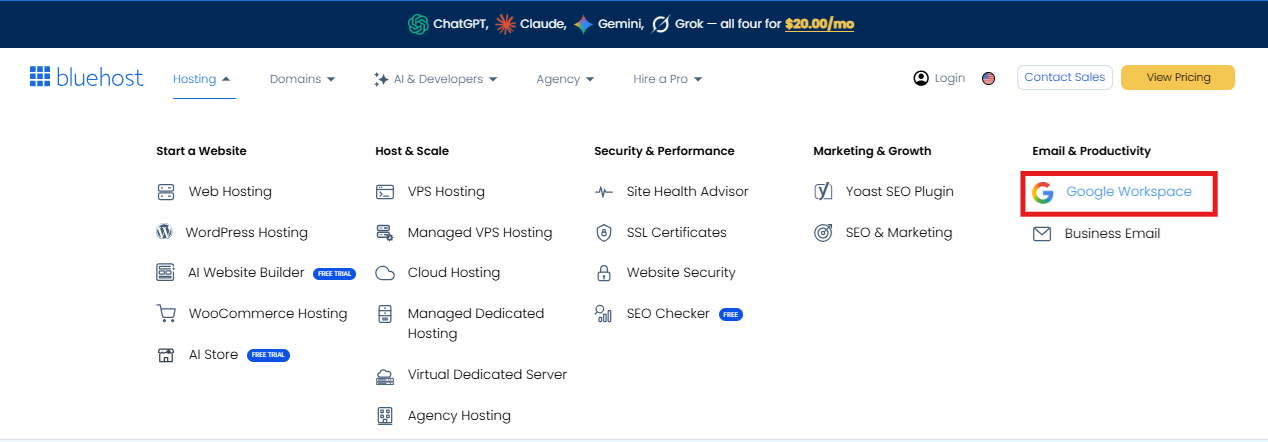Viewport: 1268px width, 442px height.
Task: Expand the Domains dropdown
Action: pos(303,79)
